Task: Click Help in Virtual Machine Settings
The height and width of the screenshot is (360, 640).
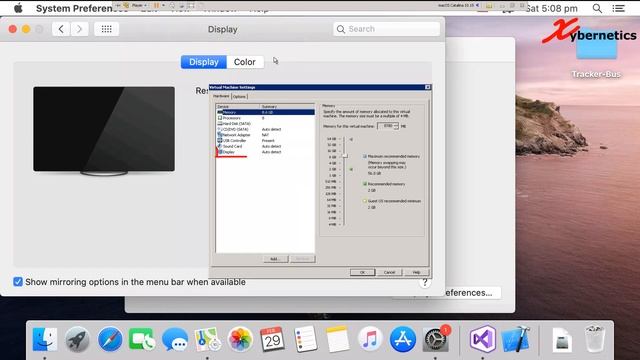Action: click(416, 272)
